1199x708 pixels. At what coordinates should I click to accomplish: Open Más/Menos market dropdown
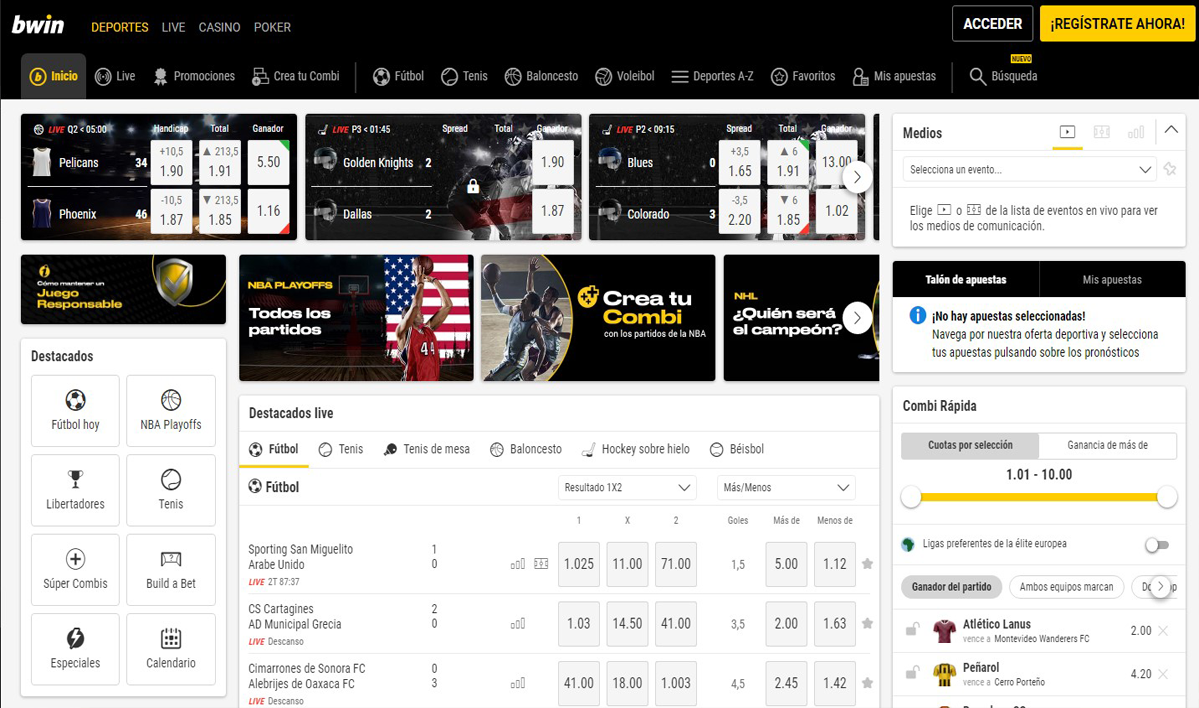[786, 488]
